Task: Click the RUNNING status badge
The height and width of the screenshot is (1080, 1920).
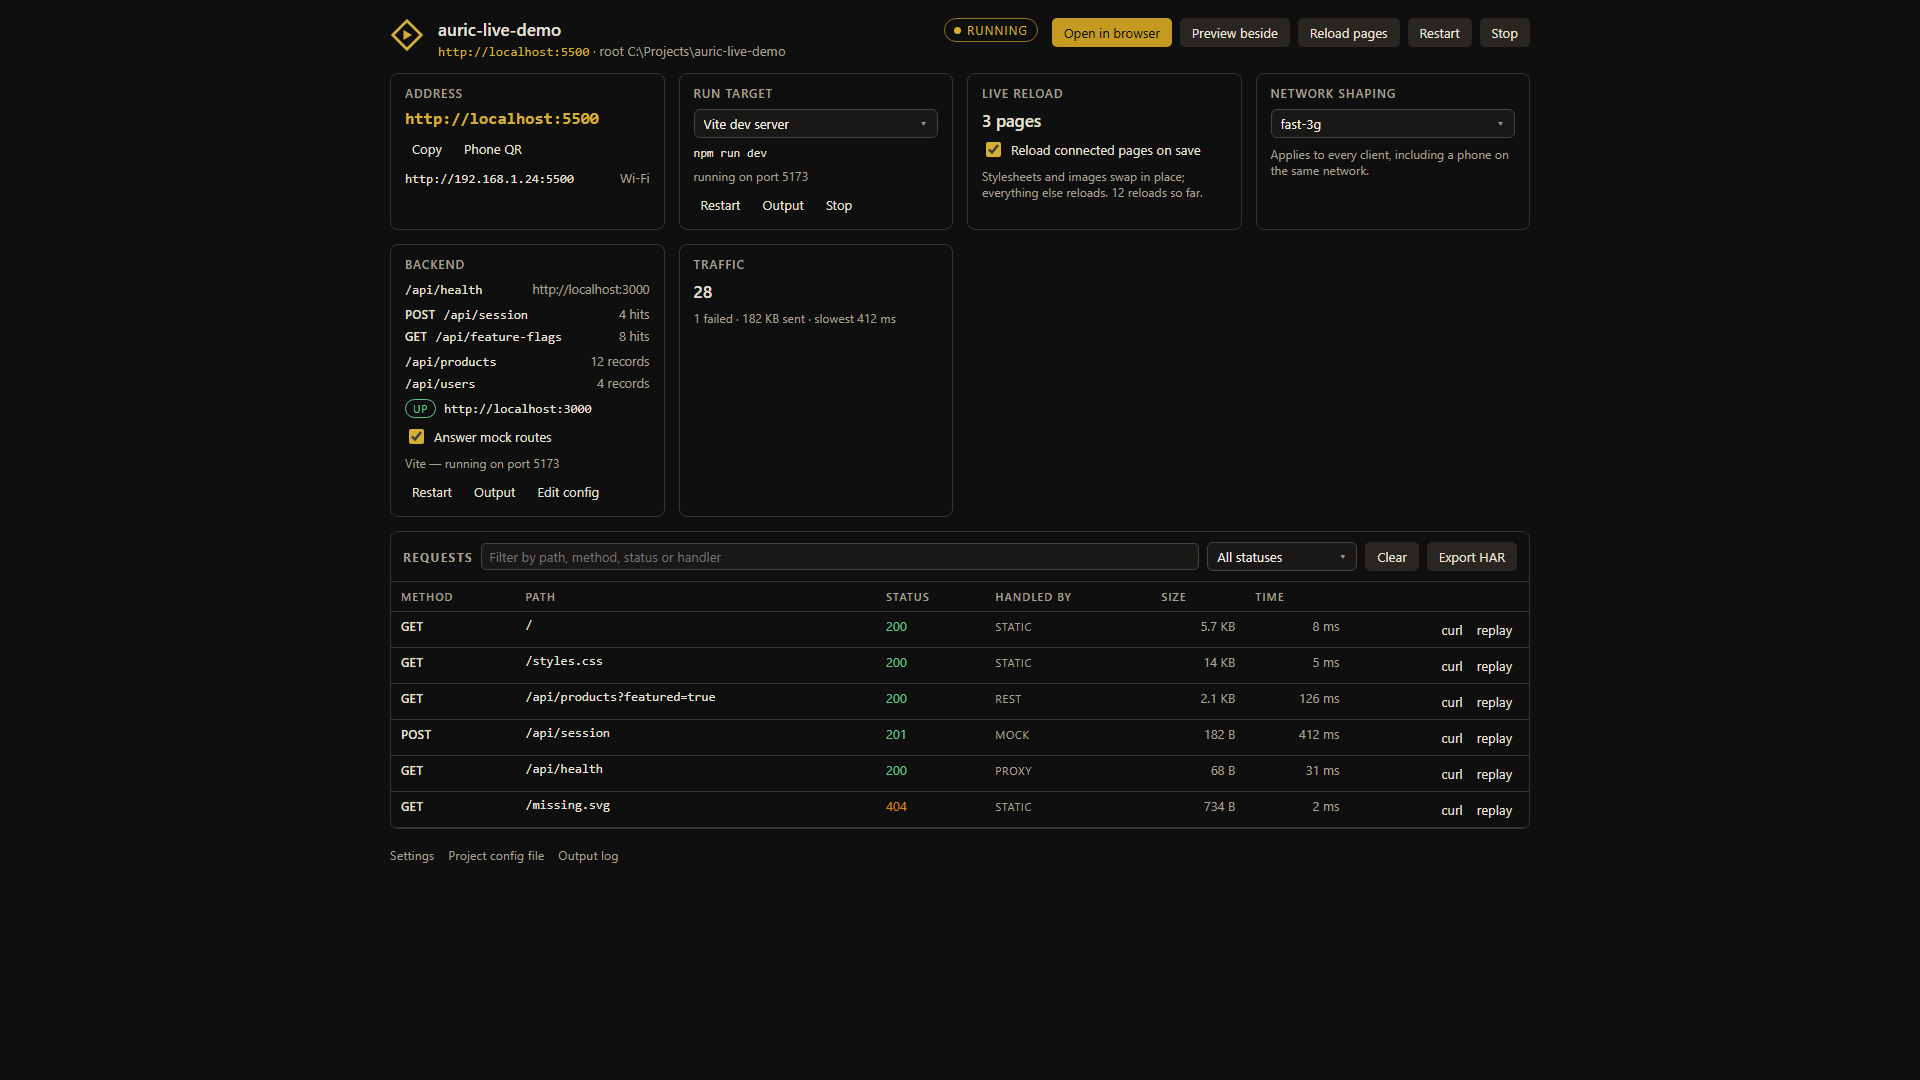Action: 990,30
